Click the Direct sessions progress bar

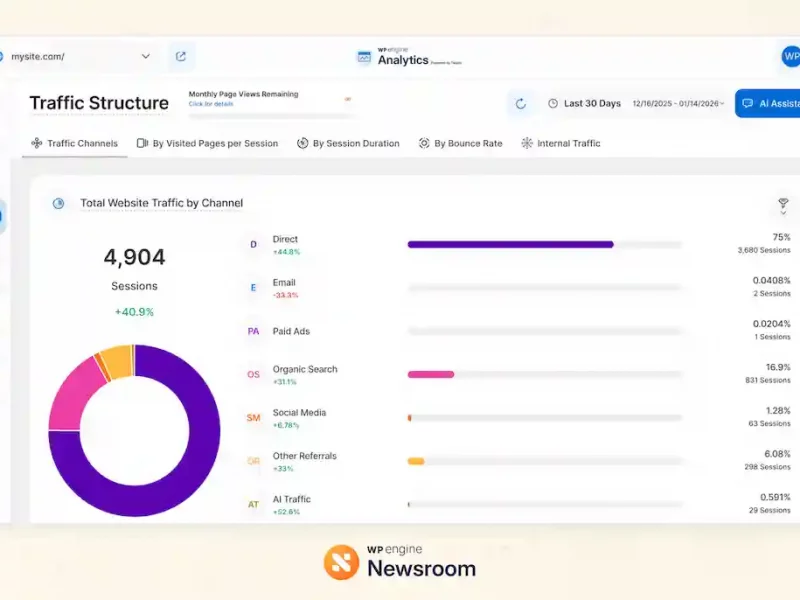click(510, 243)
